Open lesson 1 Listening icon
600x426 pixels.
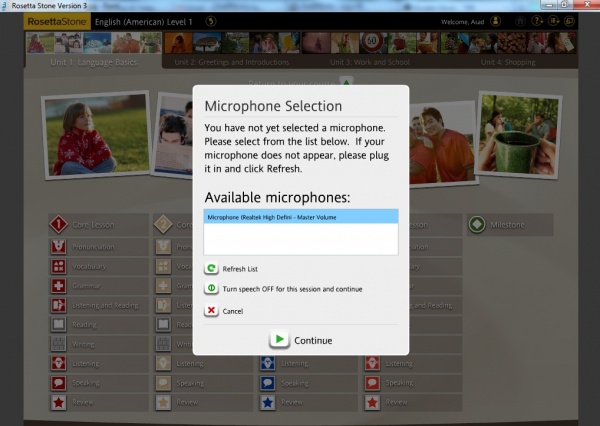(59, 363)
